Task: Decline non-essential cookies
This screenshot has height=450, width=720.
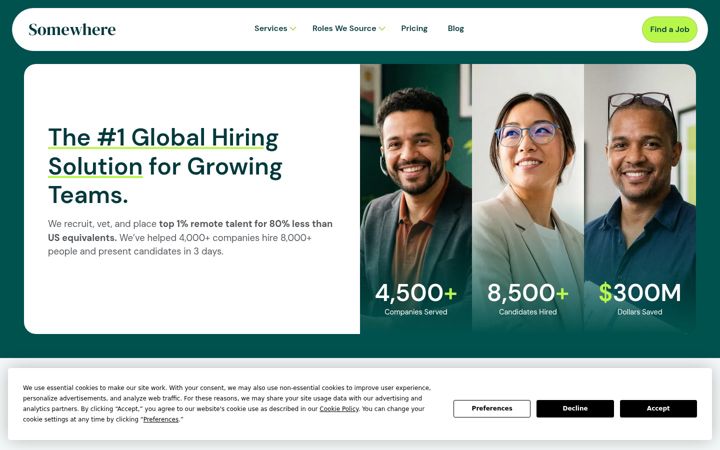Action: tap(575, 408)
